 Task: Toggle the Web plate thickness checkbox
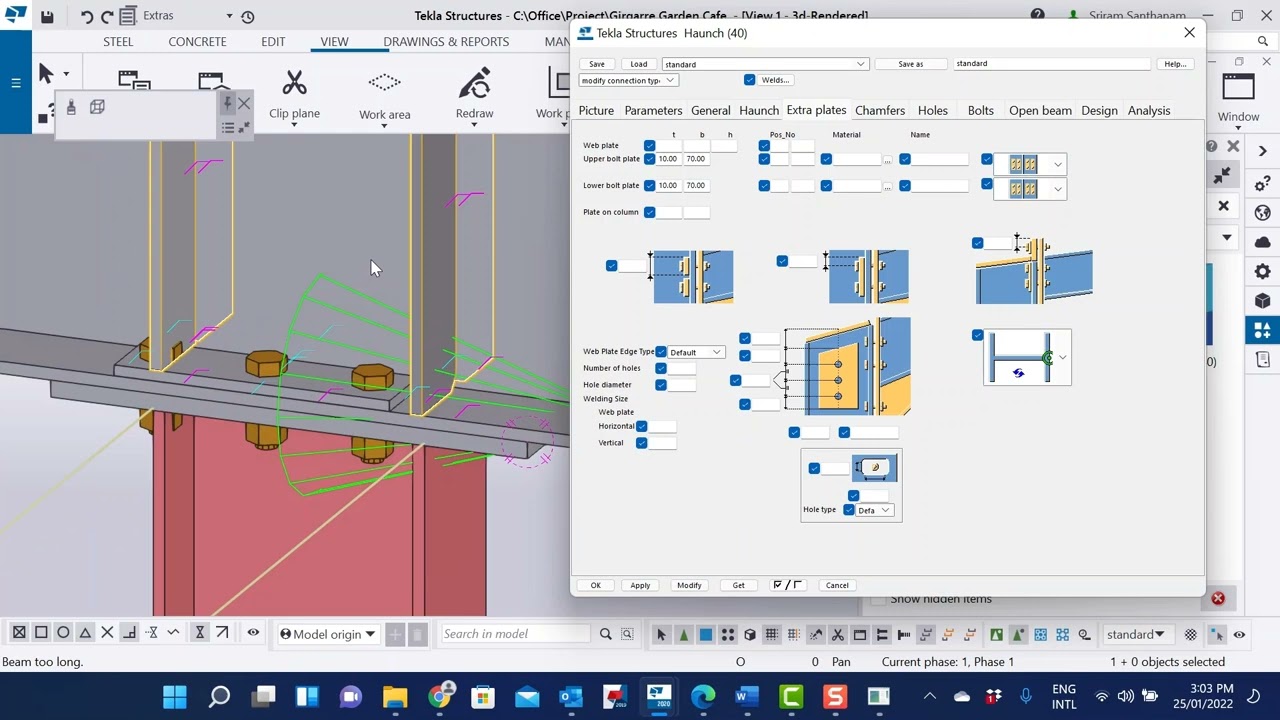coord(650,146)
